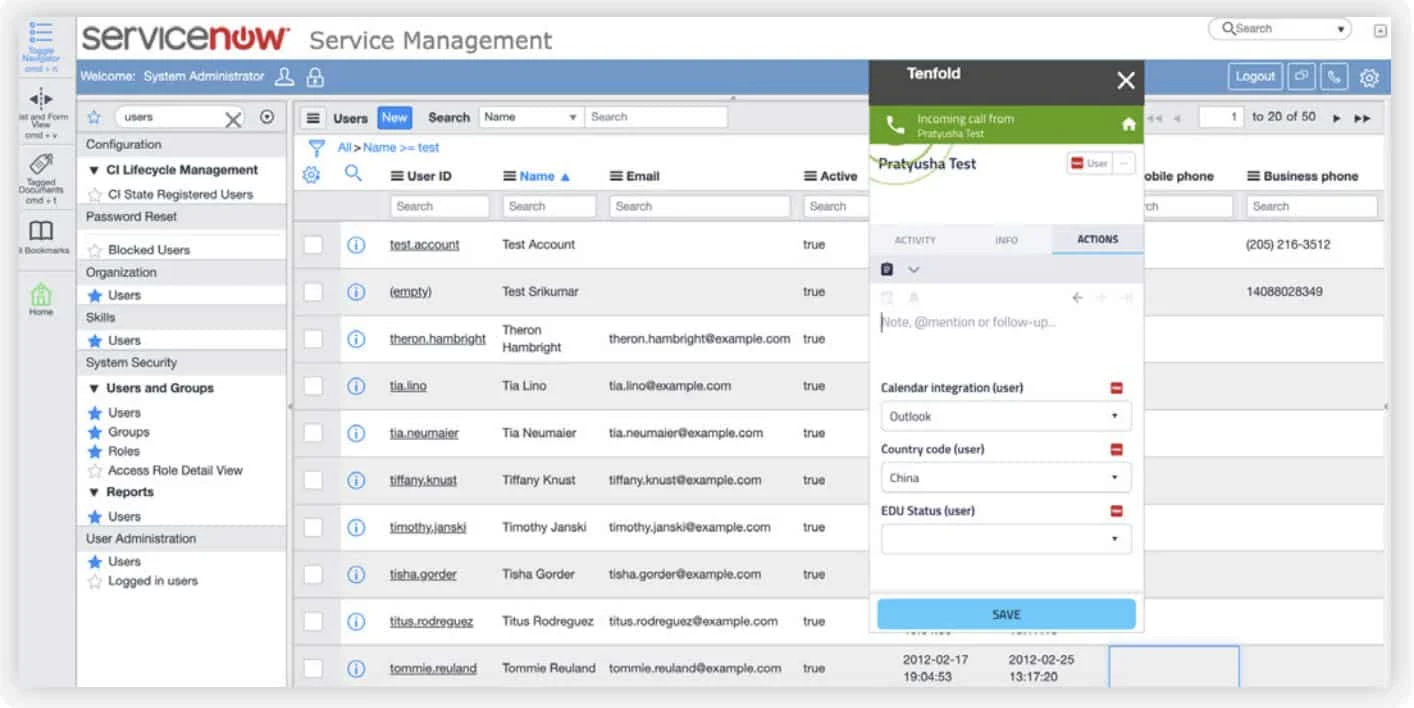Remove EDU Status field with red minus
Viewport: 1414px width, 708px height.
click(1117, 511)
